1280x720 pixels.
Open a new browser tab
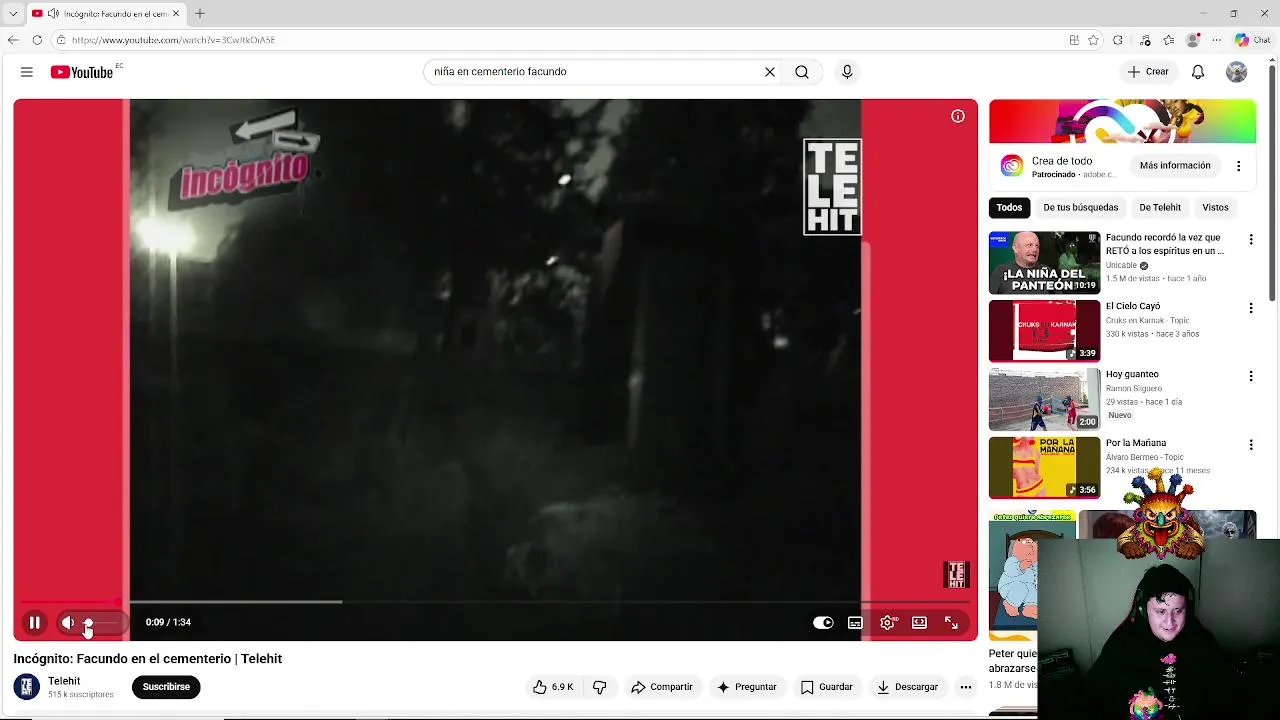[200, 13]
